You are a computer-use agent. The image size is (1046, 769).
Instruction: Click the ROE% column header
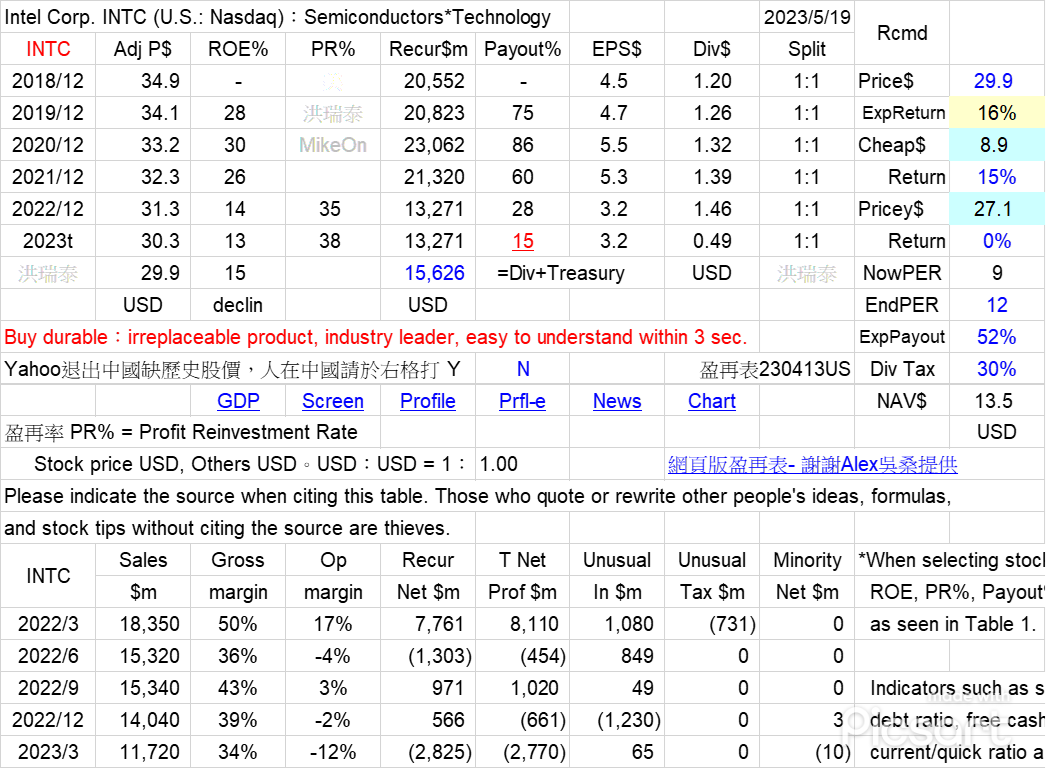[x=238, y=49]
